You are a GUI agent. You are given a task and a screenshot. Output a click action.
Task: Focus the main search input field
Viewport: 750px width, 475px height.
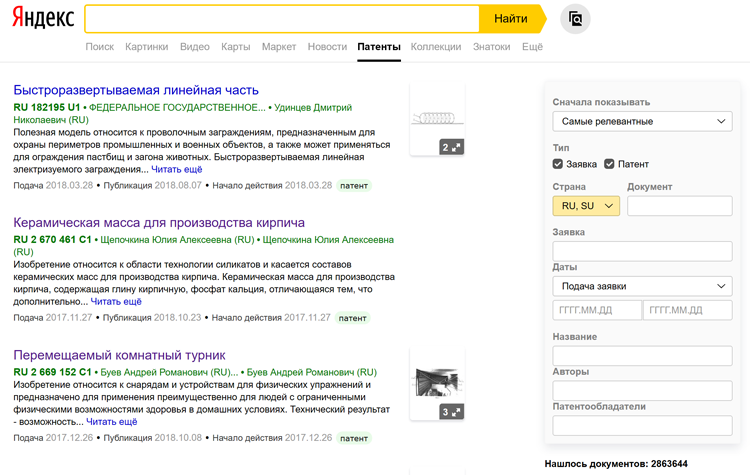click(282, 19)
